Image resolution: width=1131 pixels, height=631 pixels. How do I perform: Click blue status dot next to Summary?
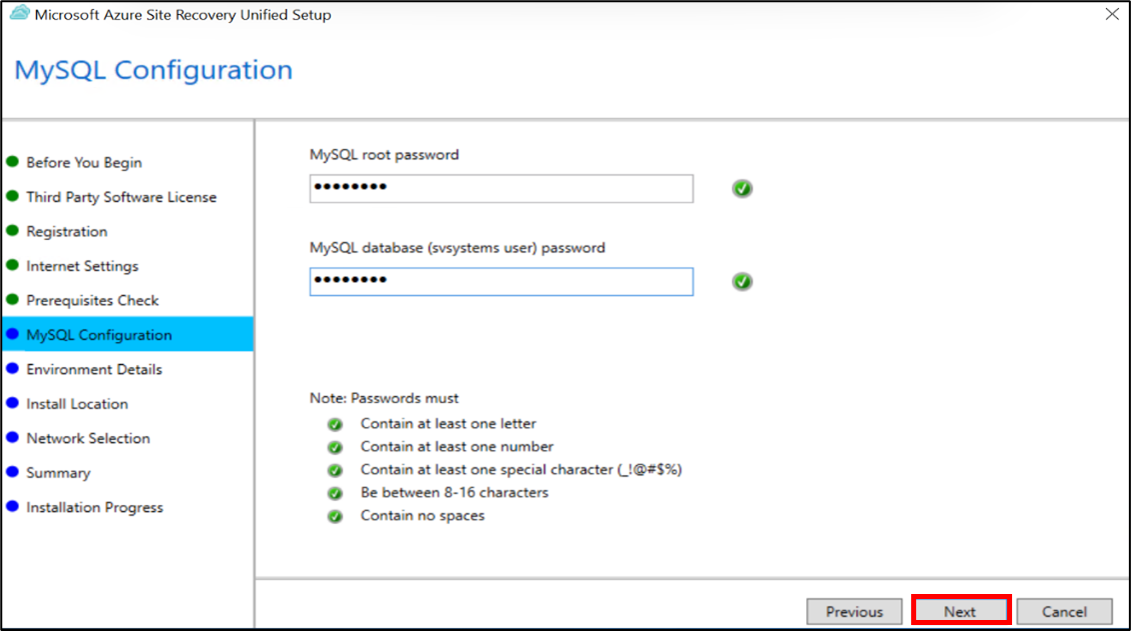[12, 472]
